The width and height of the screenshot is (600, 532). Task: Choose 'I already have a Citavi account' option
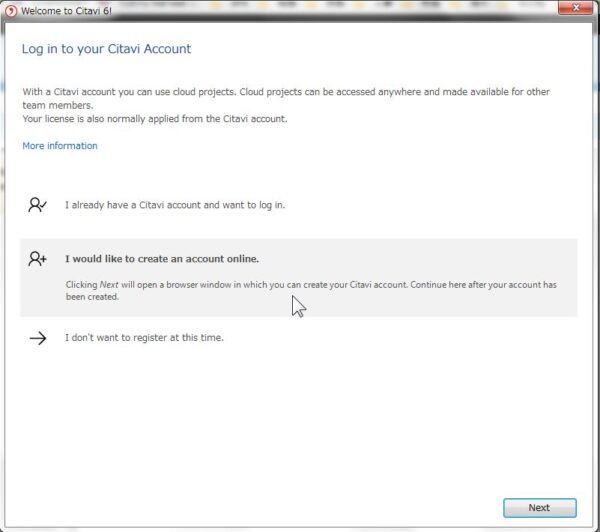(x=175, y=205)
